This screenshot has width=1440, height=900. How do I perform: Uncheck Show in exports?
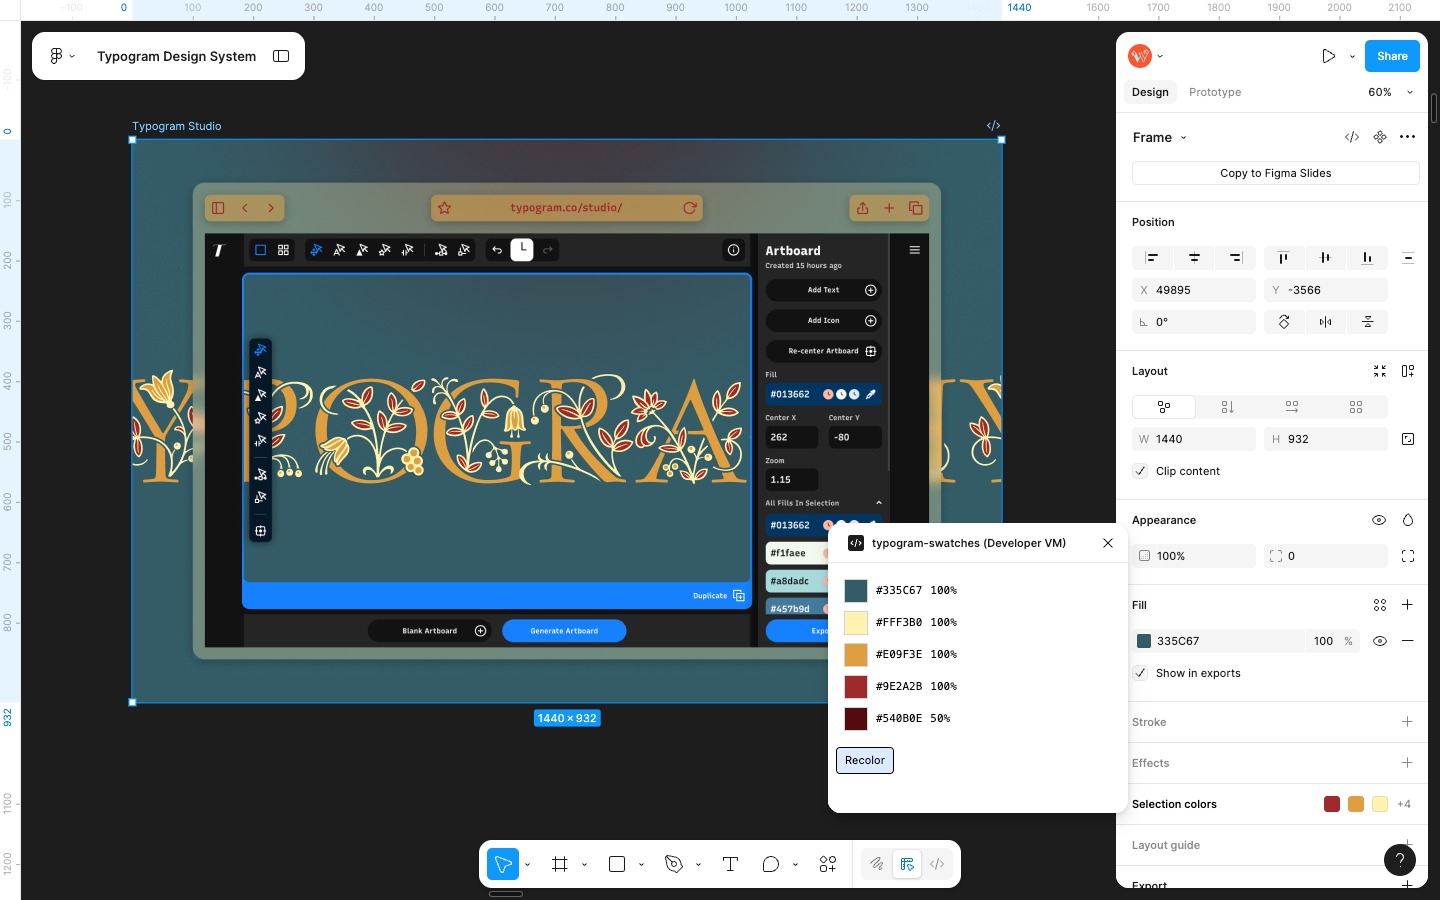point(1140,673)
